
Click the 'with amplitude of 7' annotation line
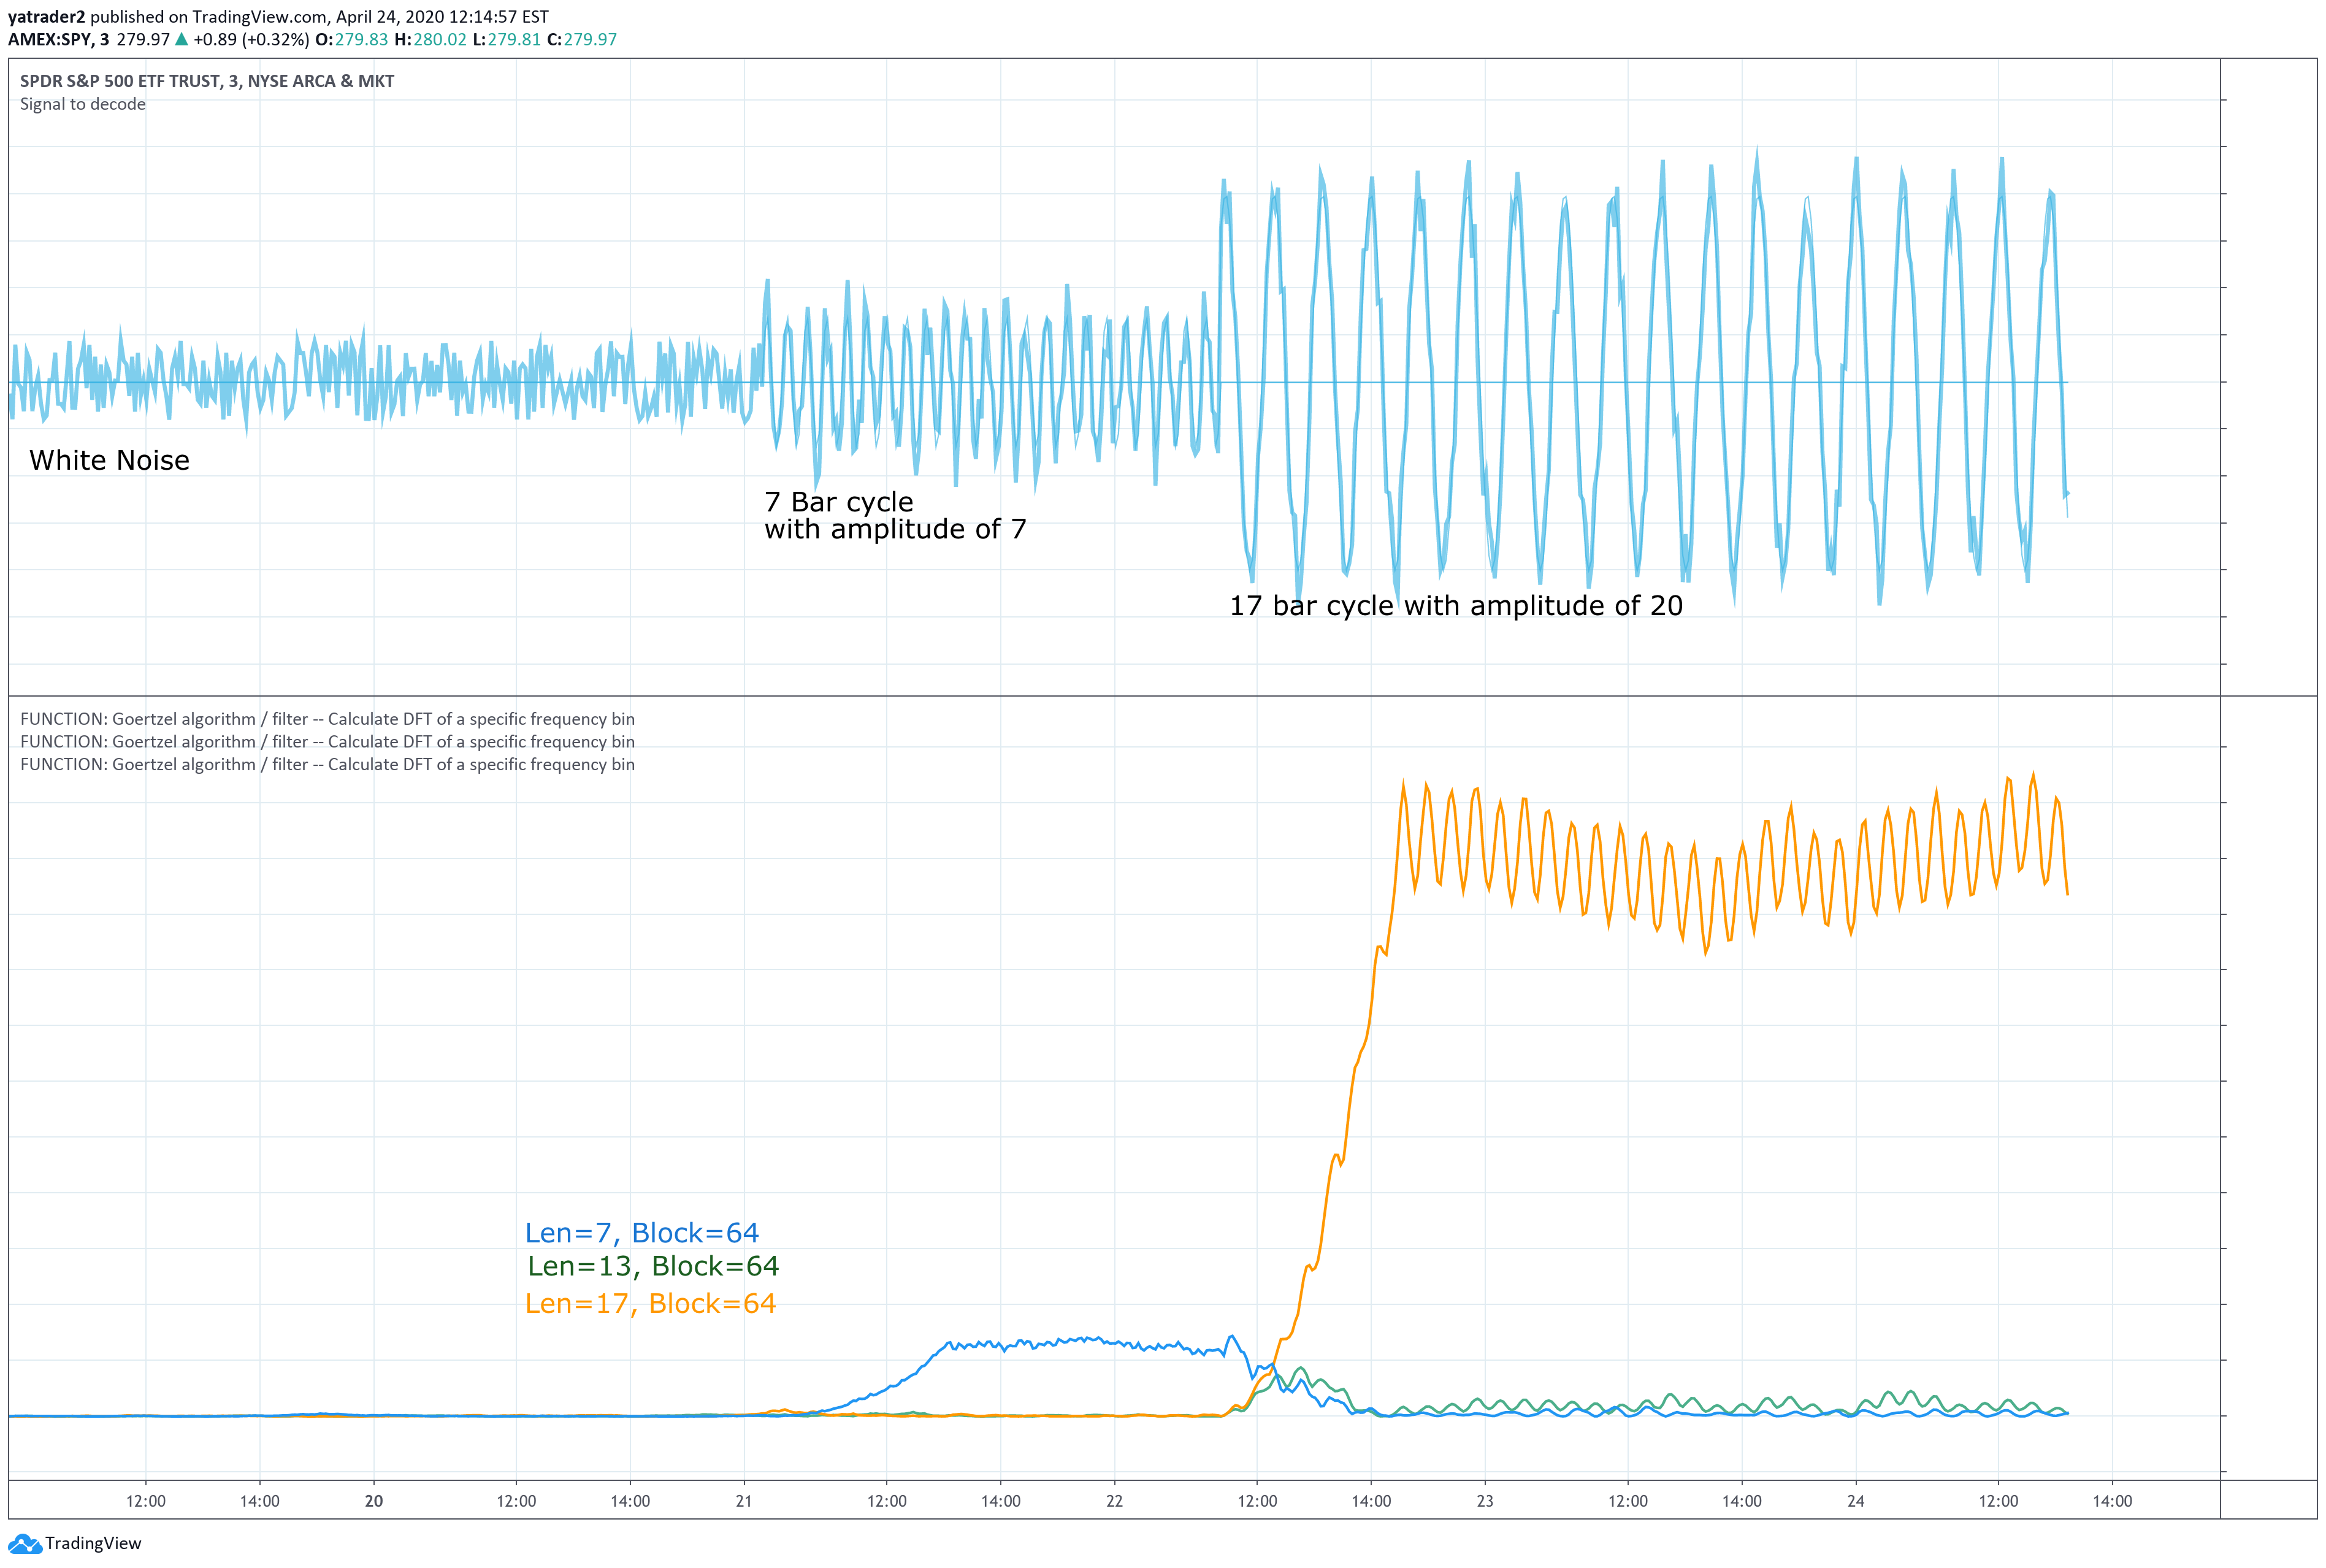(895, 528)
